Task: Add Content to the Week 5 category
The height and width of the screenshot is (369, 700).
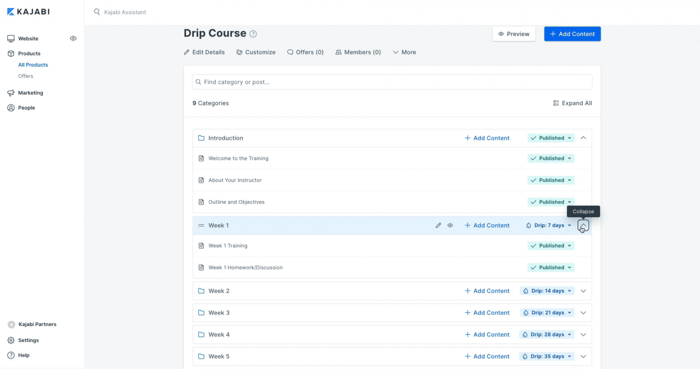Action: 487,357
